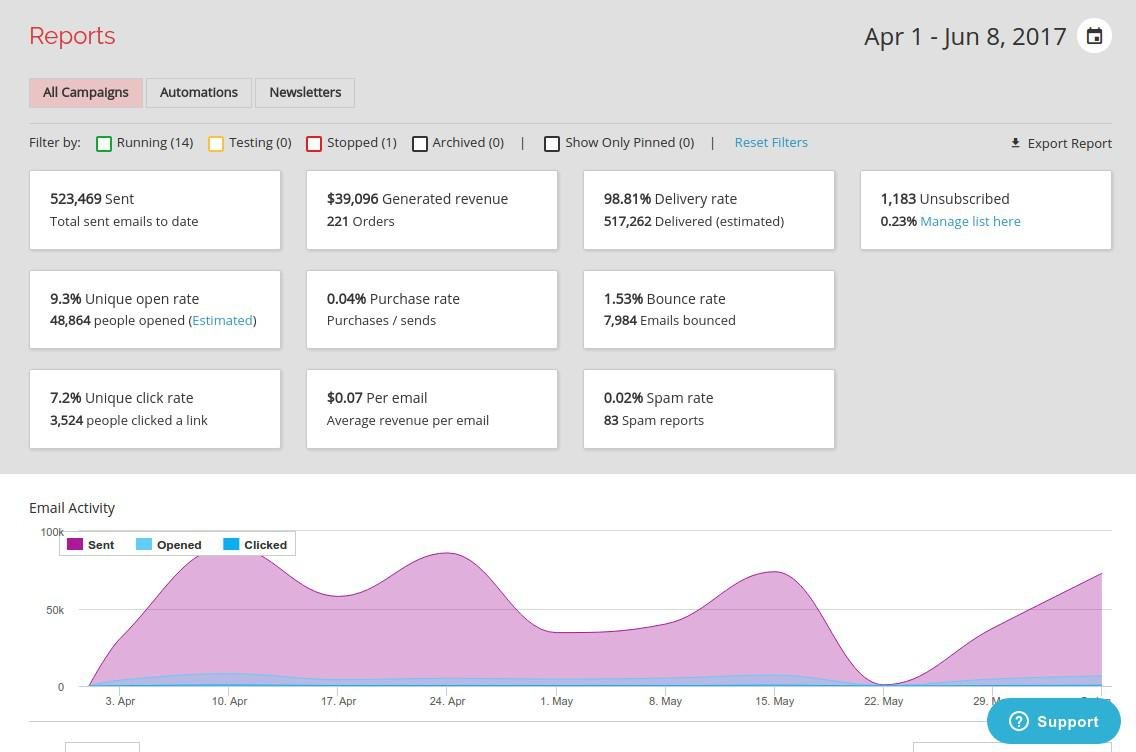Toggle the Testing campaigns filter checkbox
Image resolution: width=1136 pixels, height=752 pixels.
[216, 143]
